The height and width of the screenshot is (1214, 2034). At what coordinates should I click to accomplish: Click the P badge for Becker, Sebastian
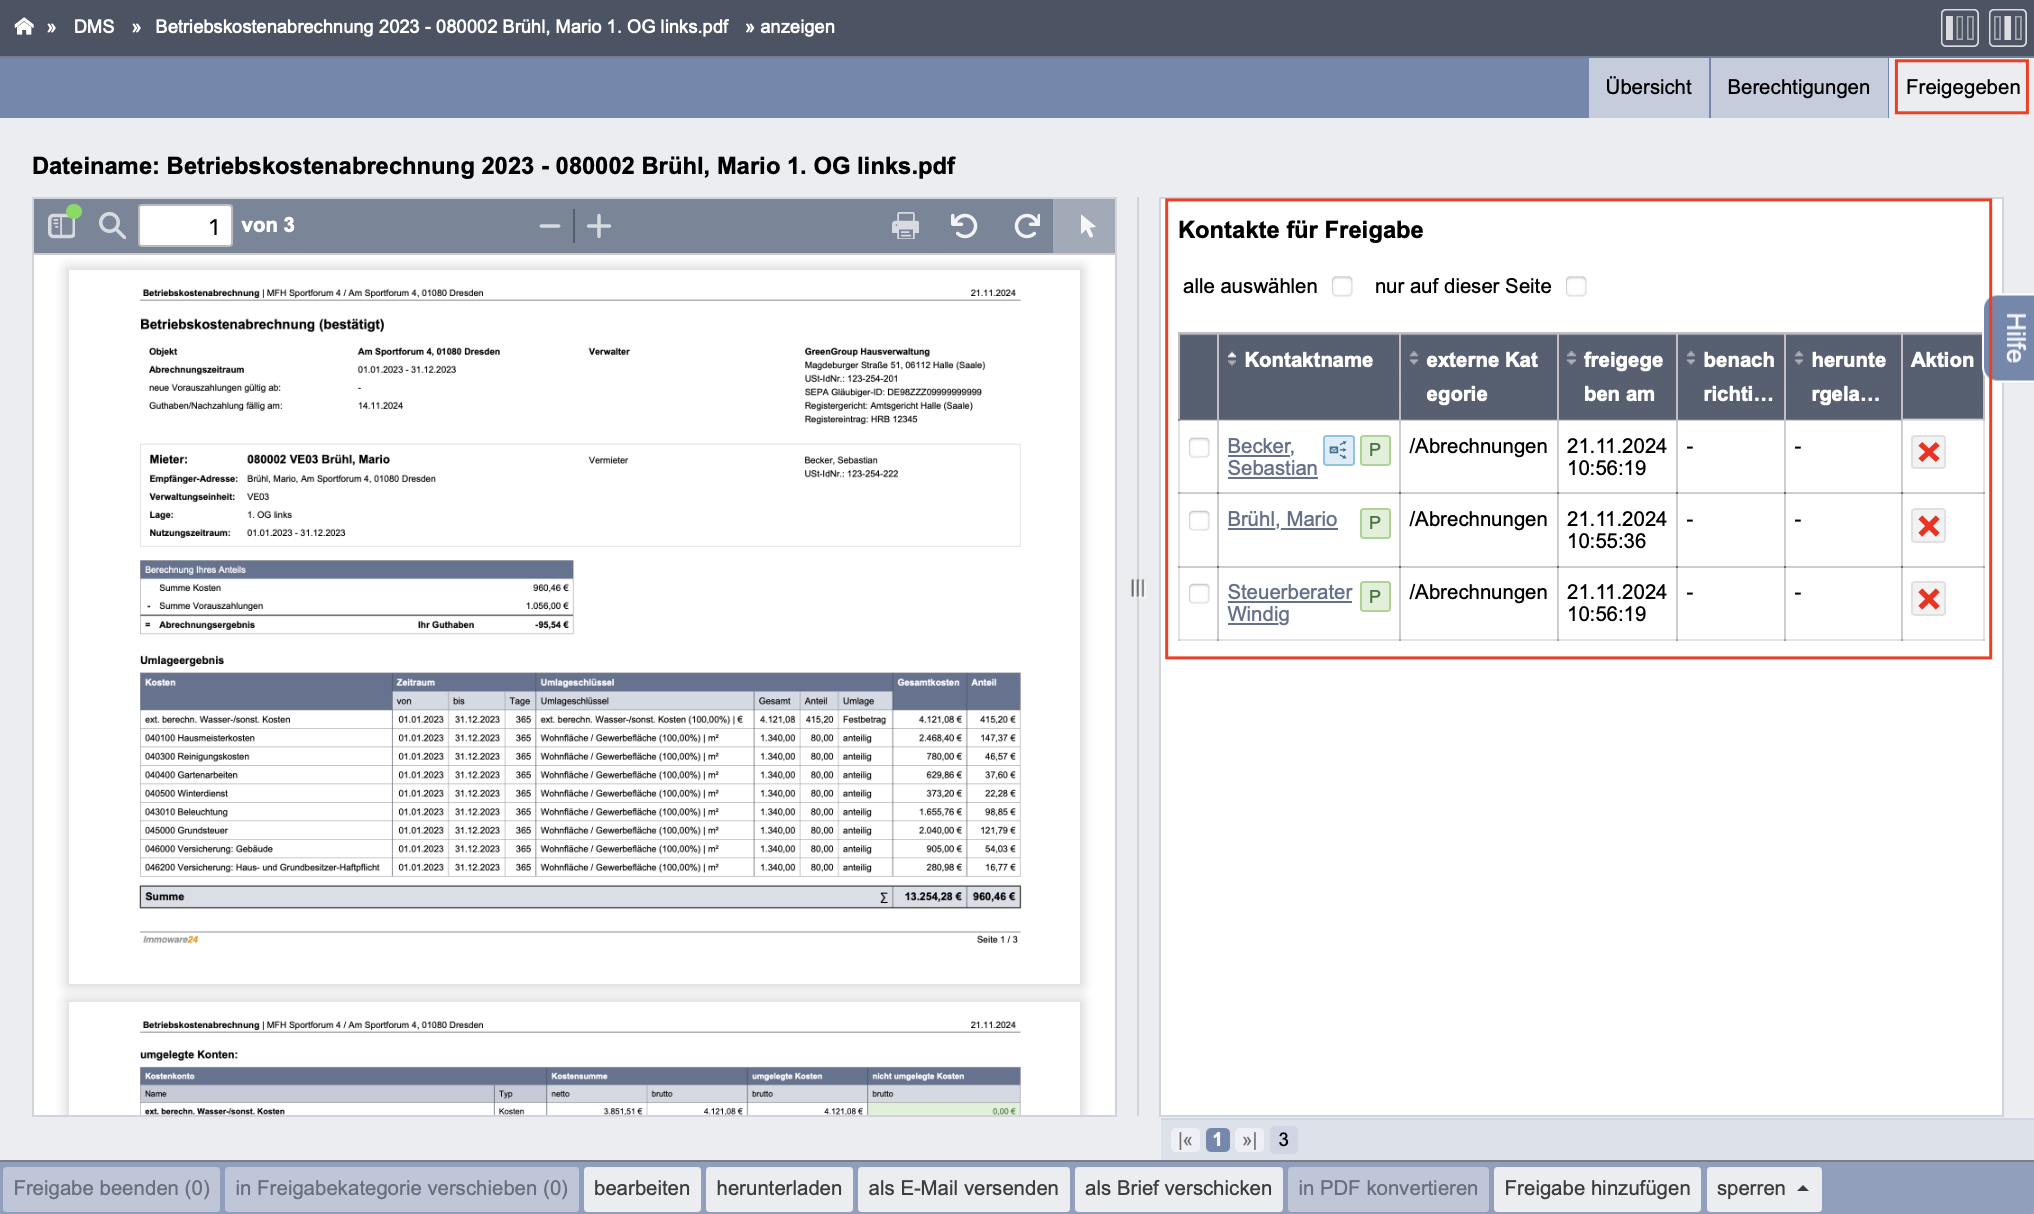[x=1375, y=450]
